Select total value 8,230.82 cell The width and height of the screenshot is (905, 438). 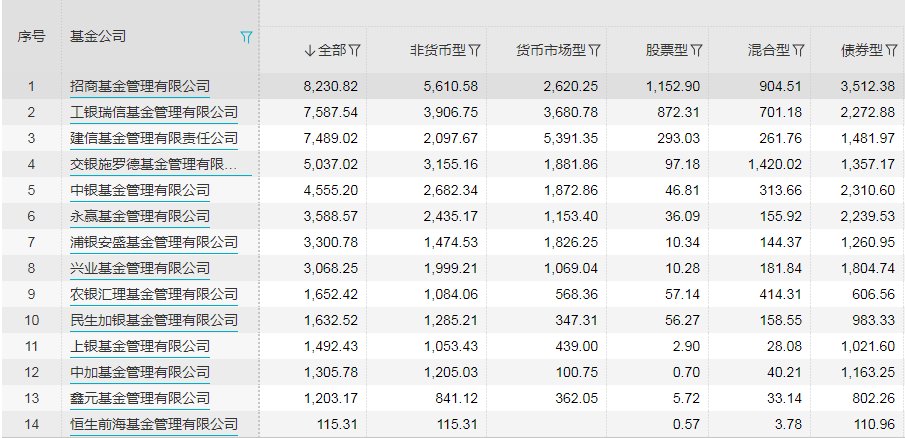[x=331, y=87]
